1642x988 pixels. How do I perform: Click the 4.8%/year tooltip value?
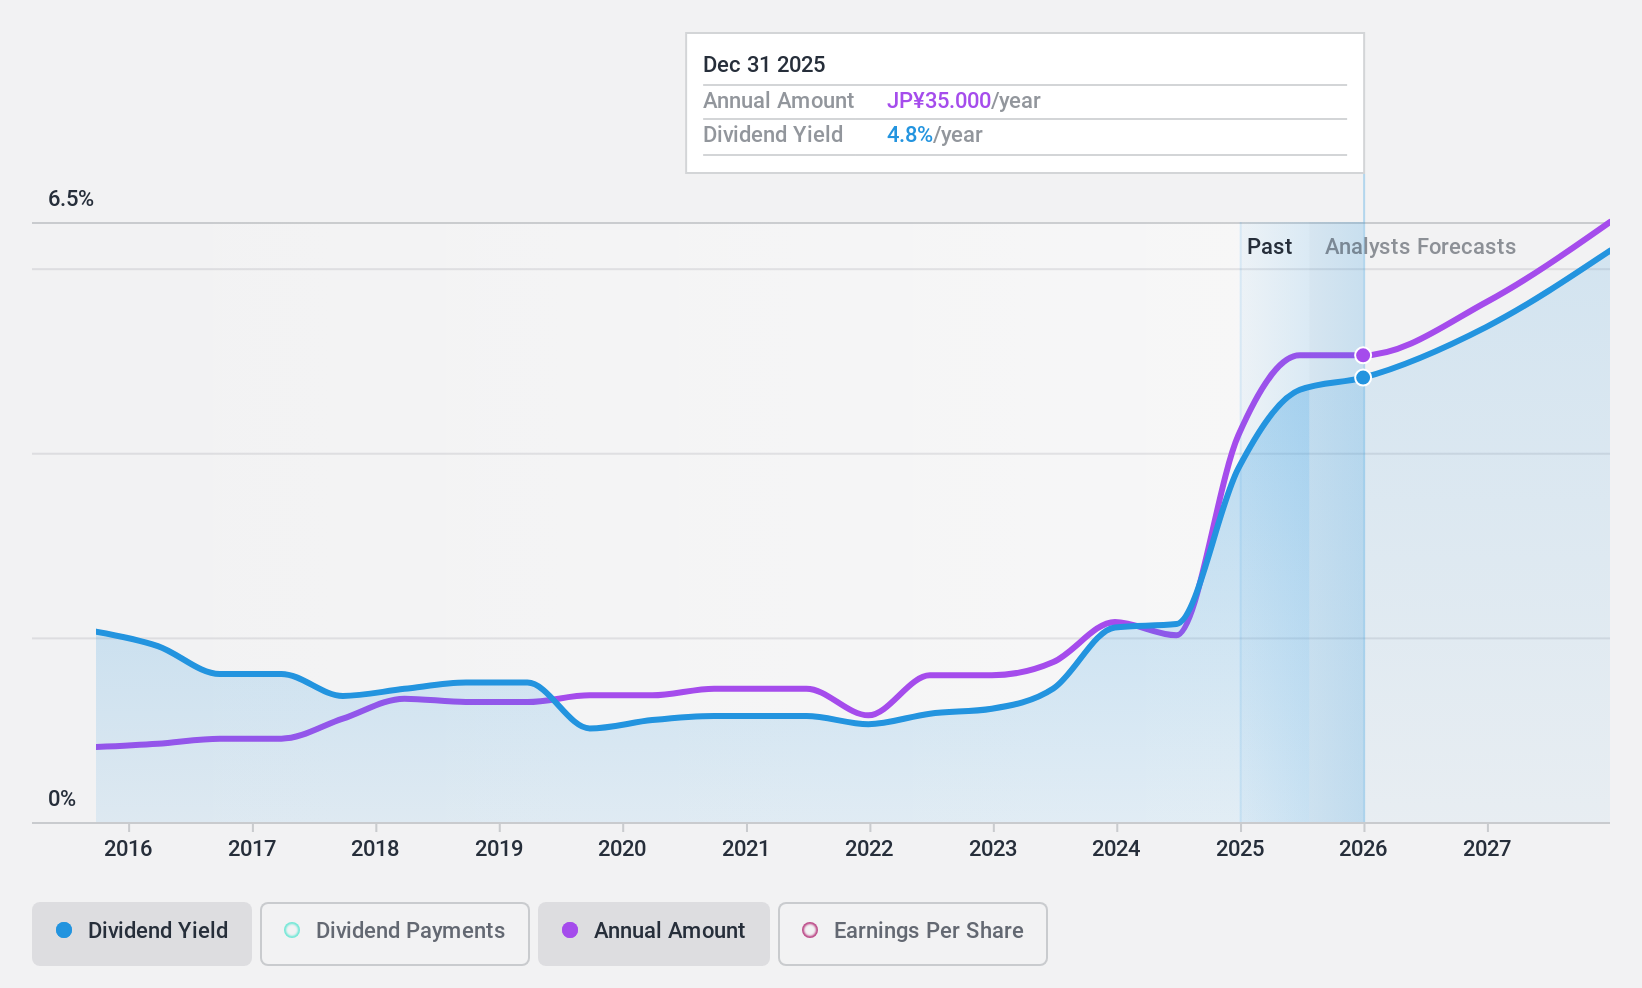click(935, 135)
